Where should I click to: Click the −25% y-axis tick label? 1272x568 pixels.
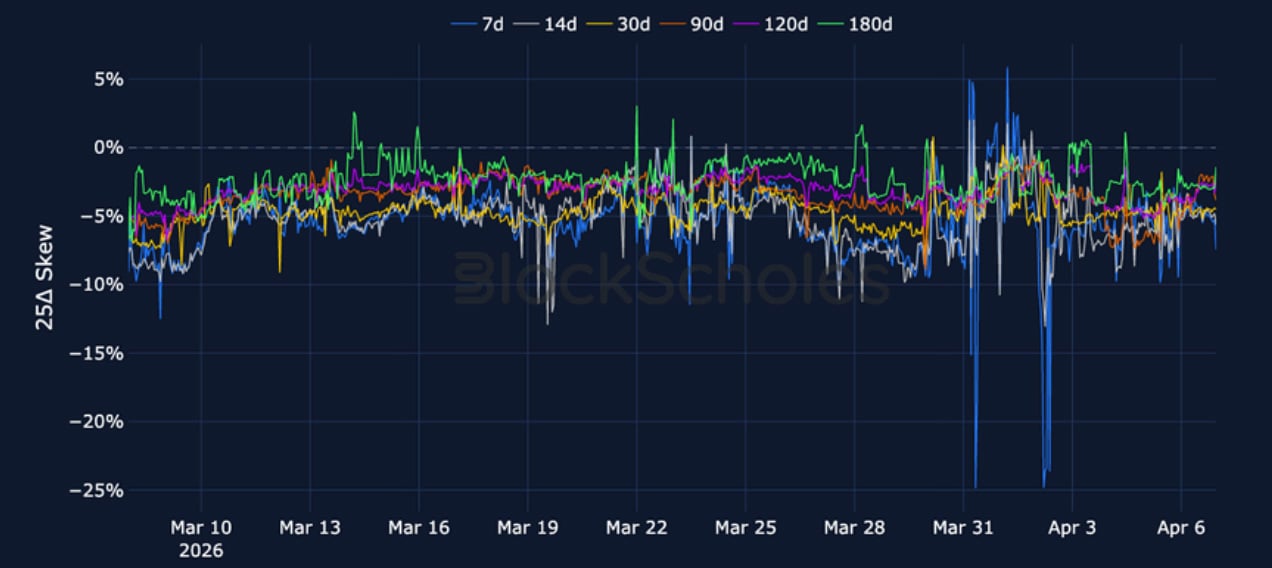point(93,490)
